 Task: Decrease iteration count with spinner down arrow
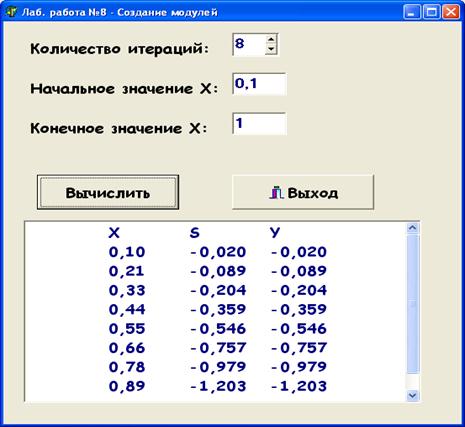pos(271,49)
